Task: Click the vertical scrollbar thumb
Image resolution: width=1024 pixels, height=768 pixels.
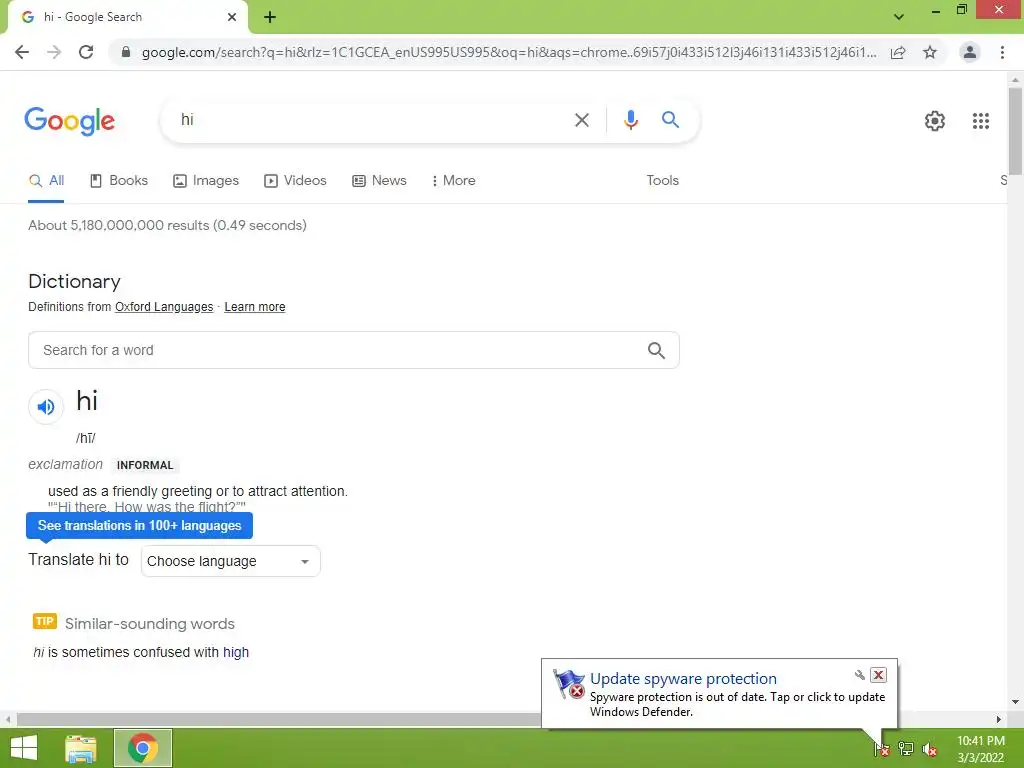Action: 1015,131
